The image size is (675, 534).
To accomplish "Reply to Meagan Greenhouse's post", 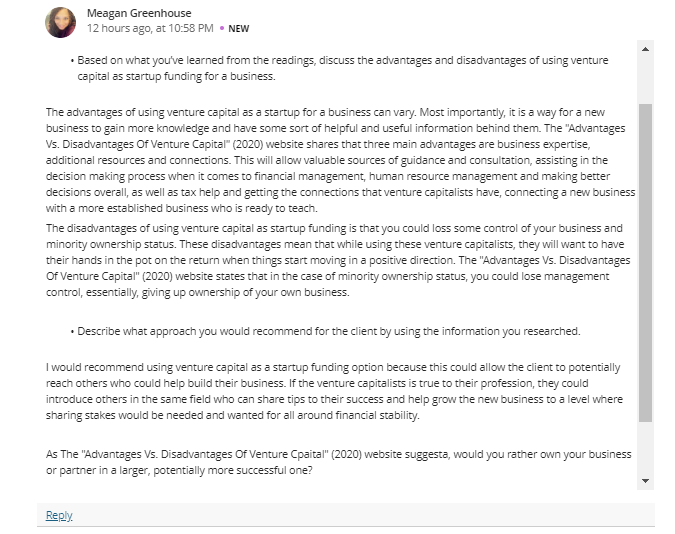I will coord(59,515).
